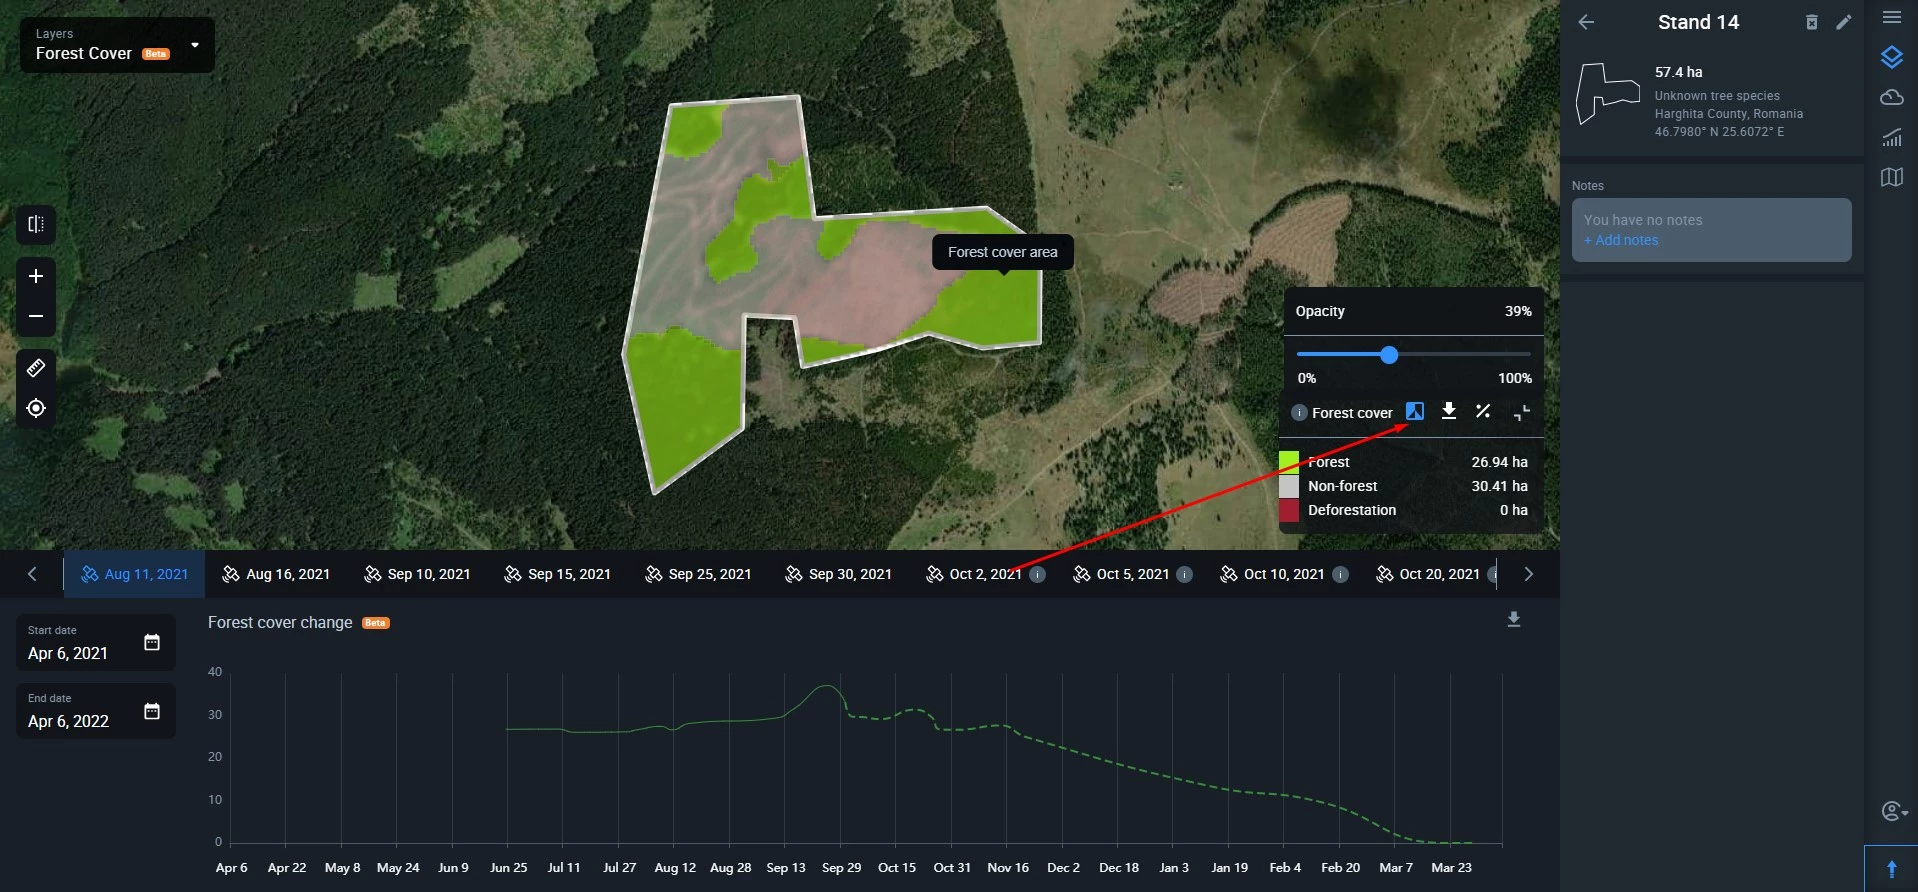
Task: Select the Sep 10, 2021 image date
Action: point(417,574)
